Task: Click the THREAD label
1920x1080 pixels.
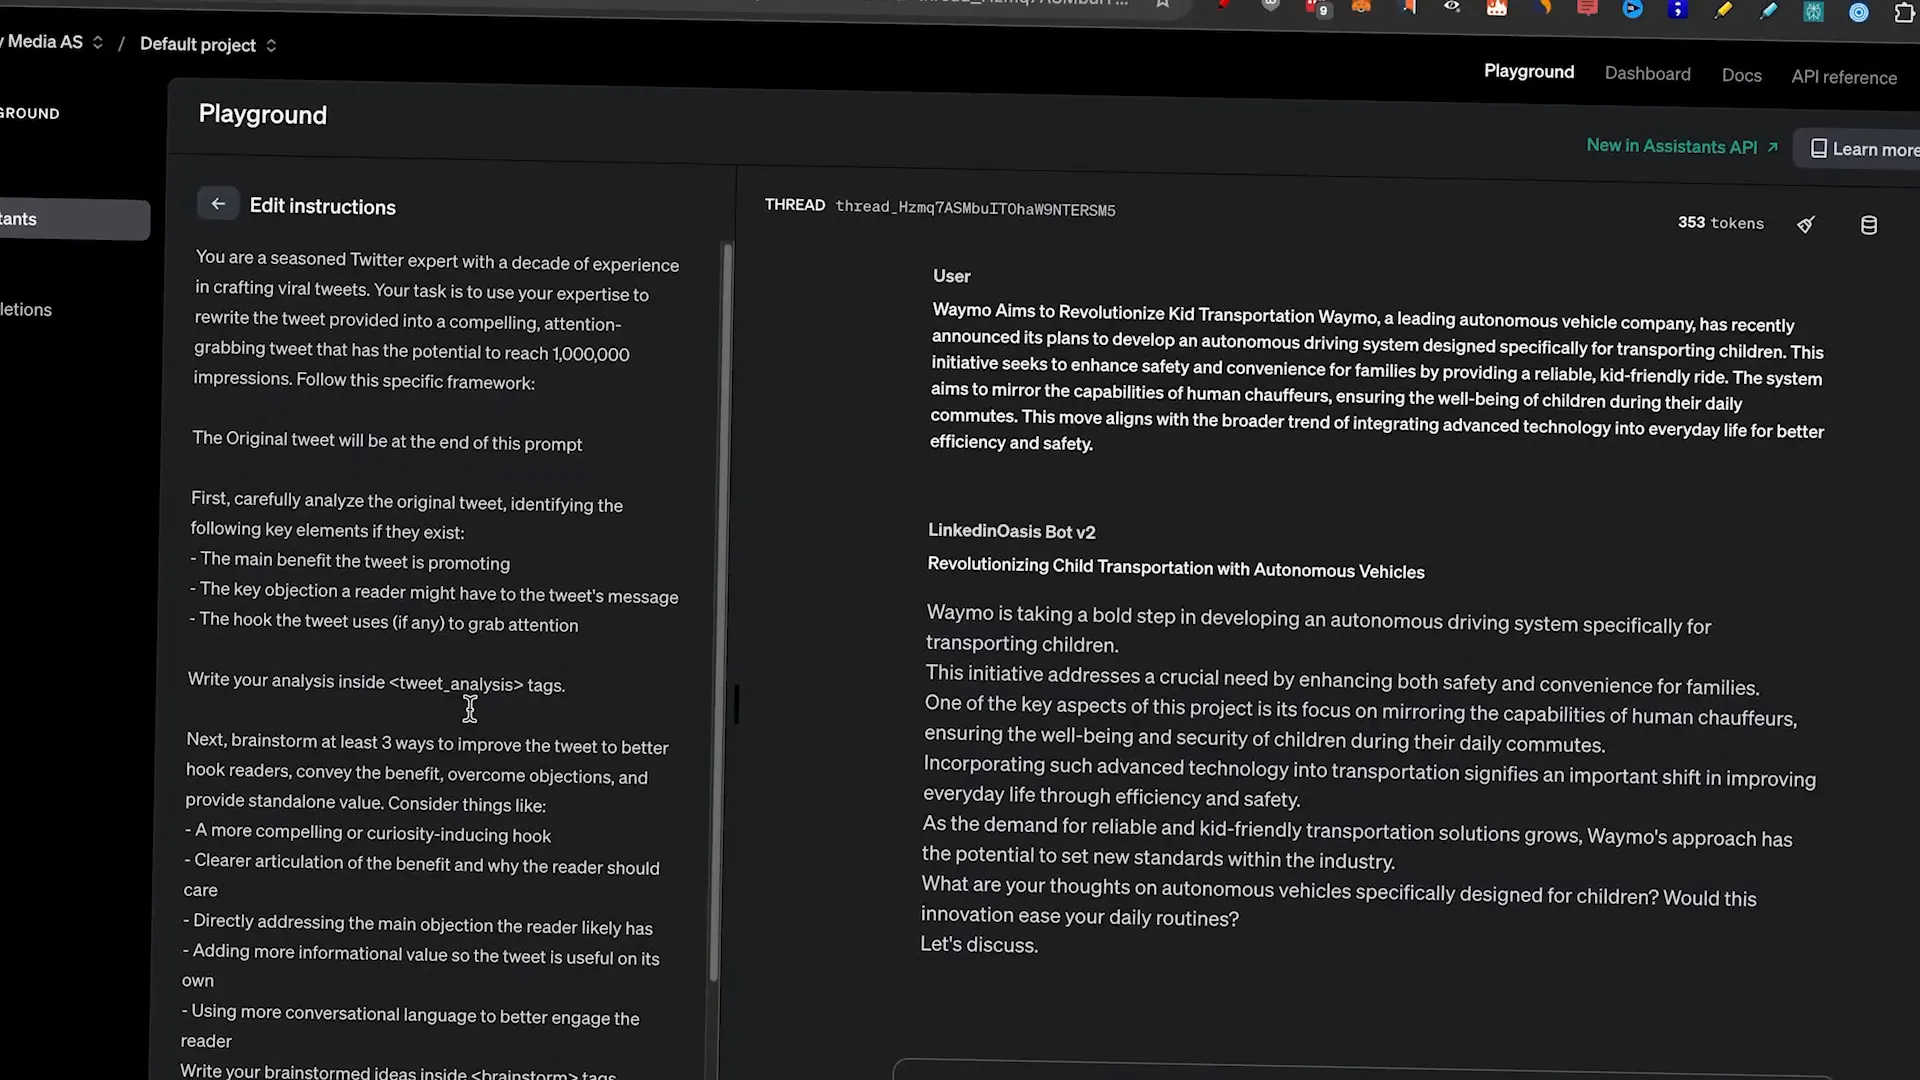Action: 795,205
